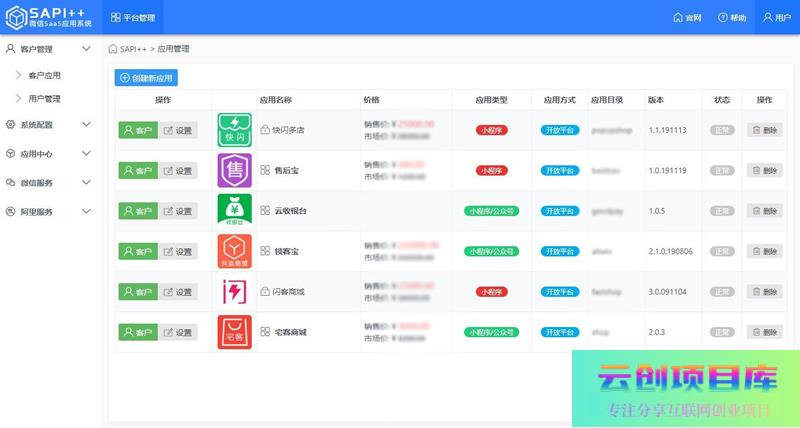This screenshot has height=428, width=800.
Task: Click version 2.1.0.190806 text
Action: tap(670, 251)
